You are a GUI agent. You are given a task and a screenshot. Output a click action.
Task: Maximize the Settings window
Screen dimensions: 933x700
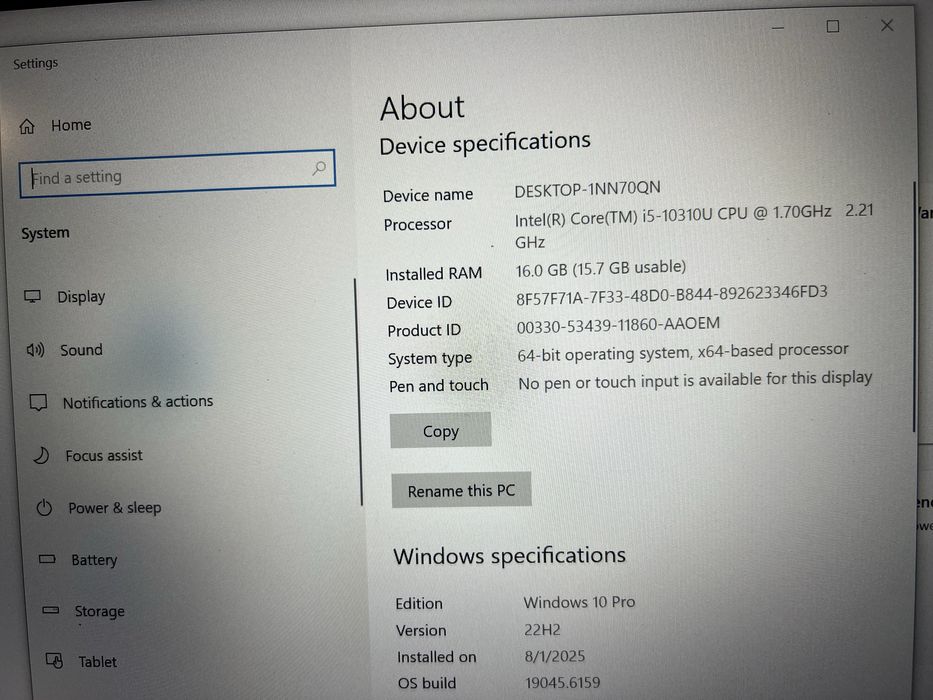pyautogui.click(x=832, y=27)
